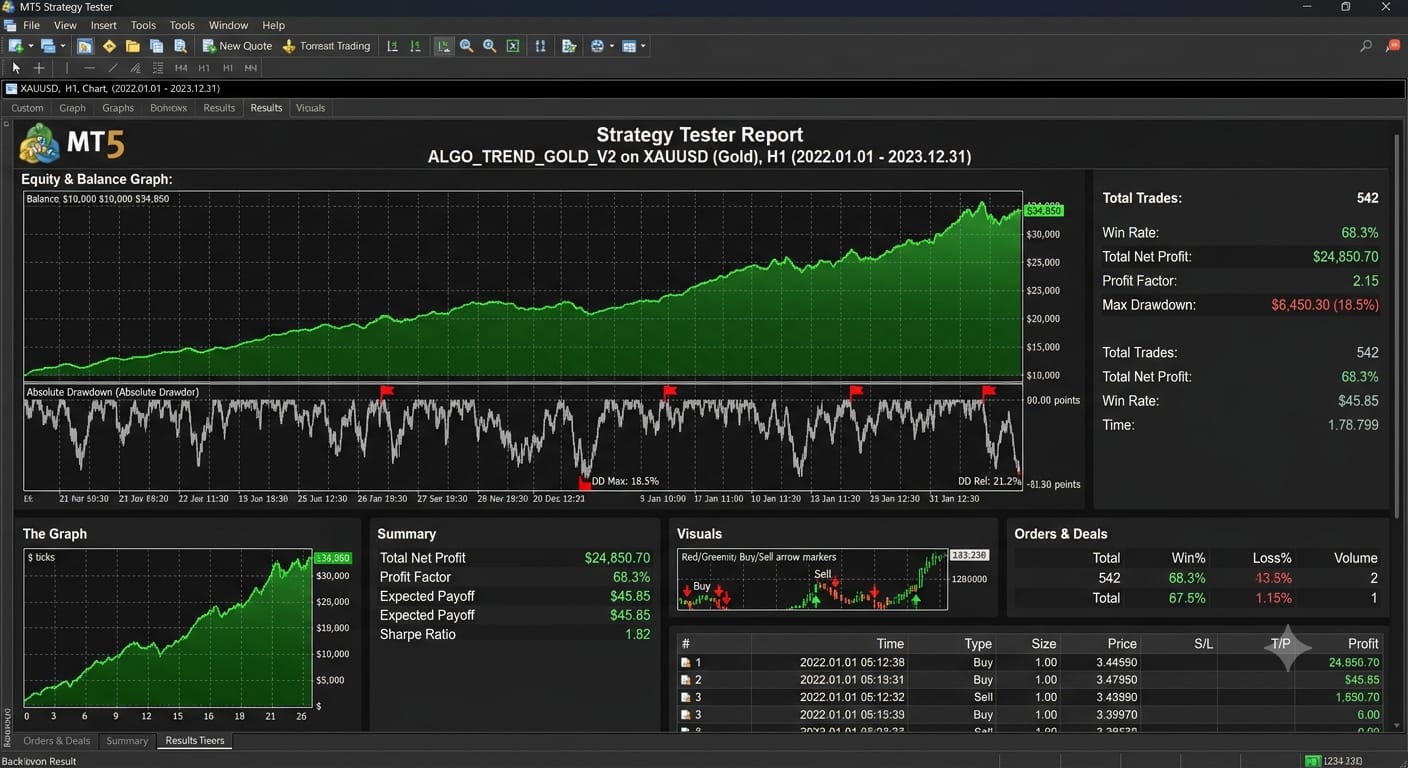Open the Orders & Deals bottom tab
This screenshot has width=1408, height=768.
(56, 741)
